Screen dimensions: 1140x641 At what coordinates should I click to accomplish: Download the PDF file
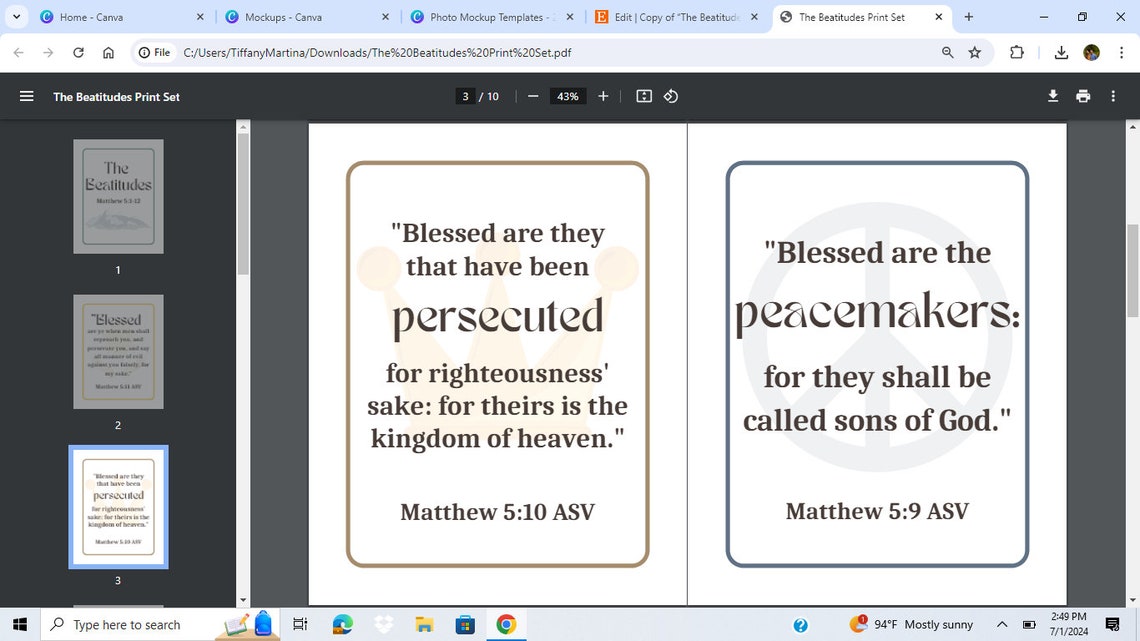click(1052, 96)
